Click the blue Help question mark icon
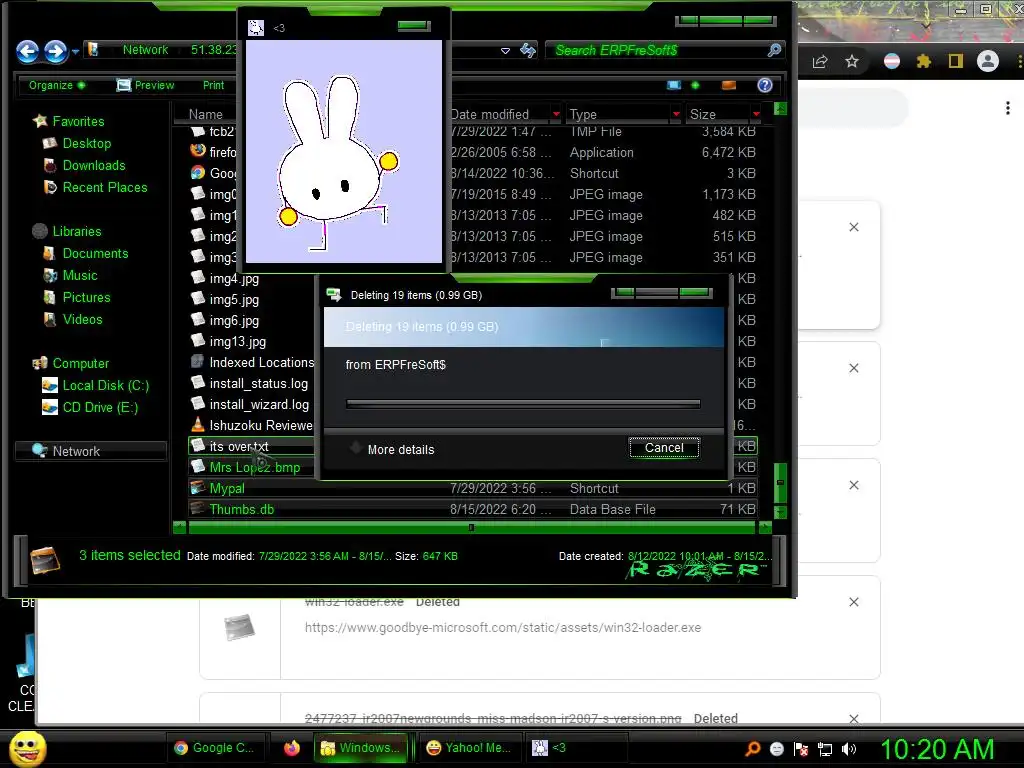 point(765,85)
